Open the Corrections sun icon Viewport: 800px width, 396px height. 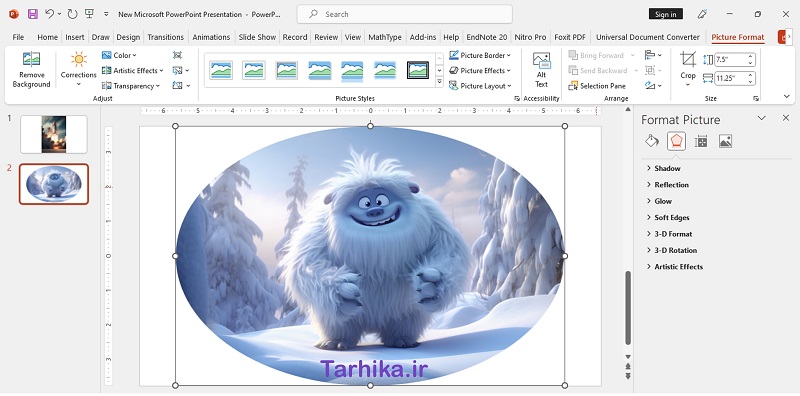coord(79,59)
